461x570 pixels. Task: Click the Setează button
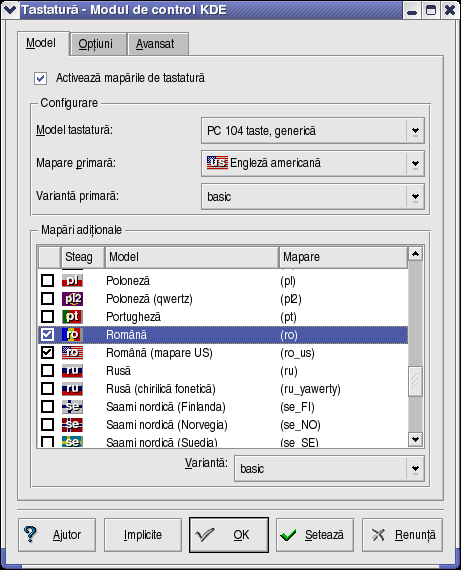315,535
